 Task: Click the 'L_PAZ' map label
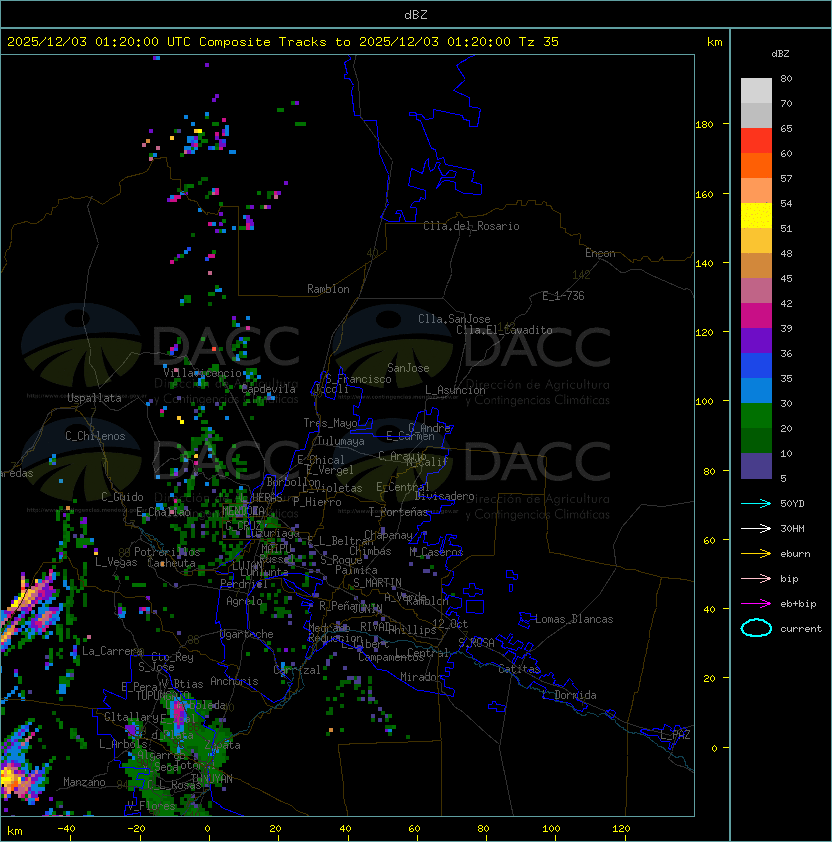tap(675, 735)
